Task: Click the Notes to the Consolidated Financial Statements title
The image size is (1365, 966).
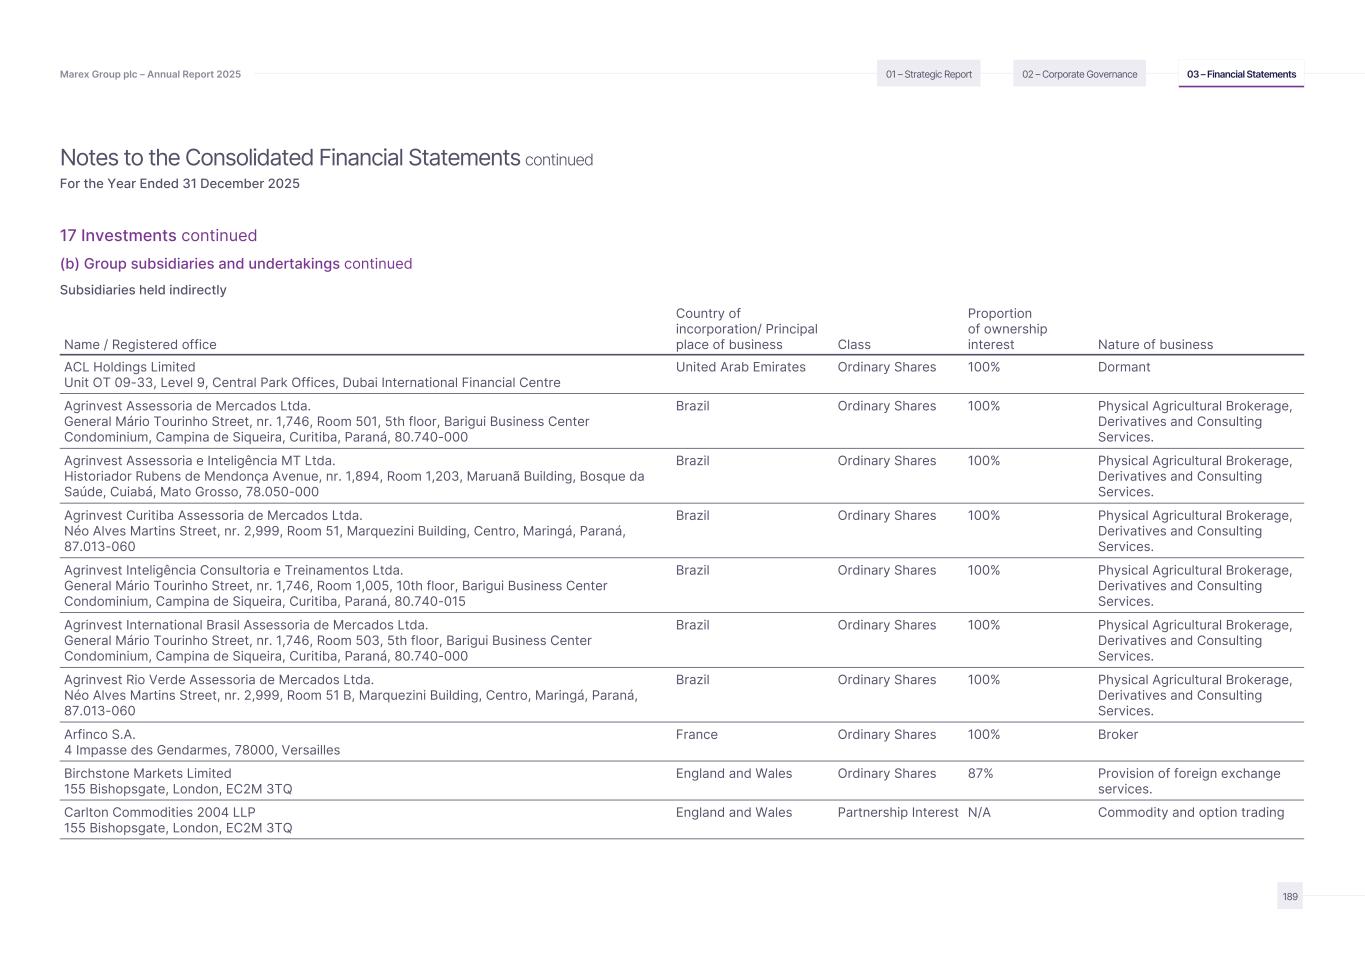Action: [290, 158]
